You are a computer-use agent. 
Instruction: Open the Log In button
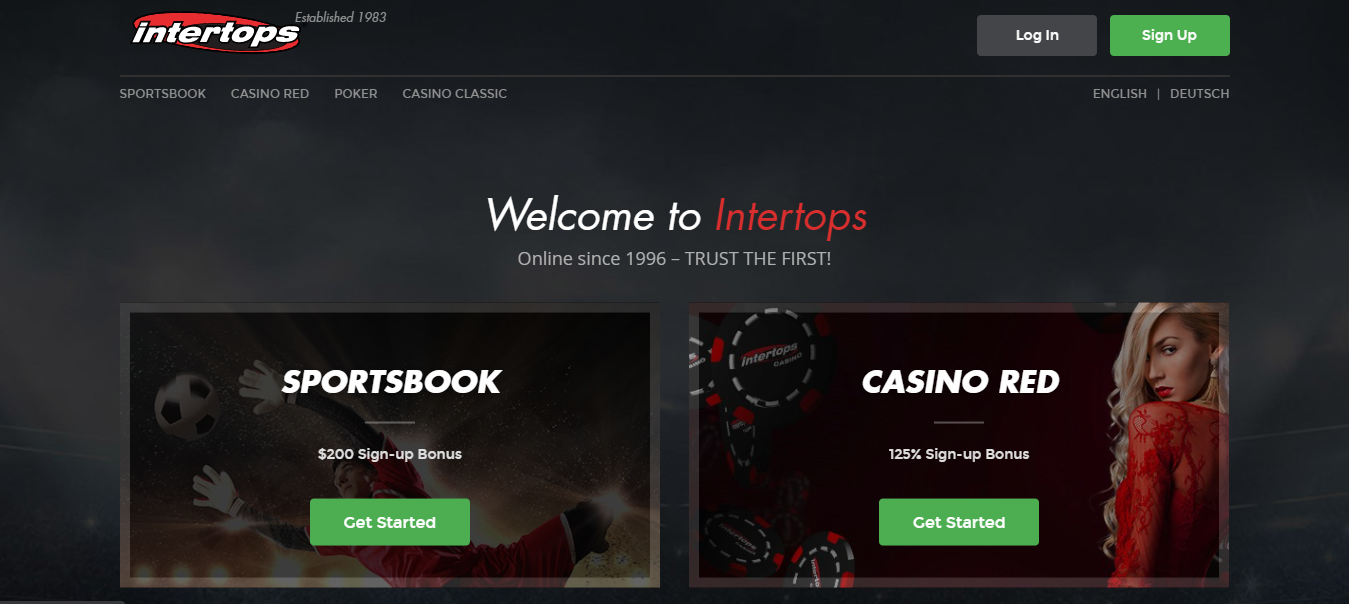(x=1037, y=35)
